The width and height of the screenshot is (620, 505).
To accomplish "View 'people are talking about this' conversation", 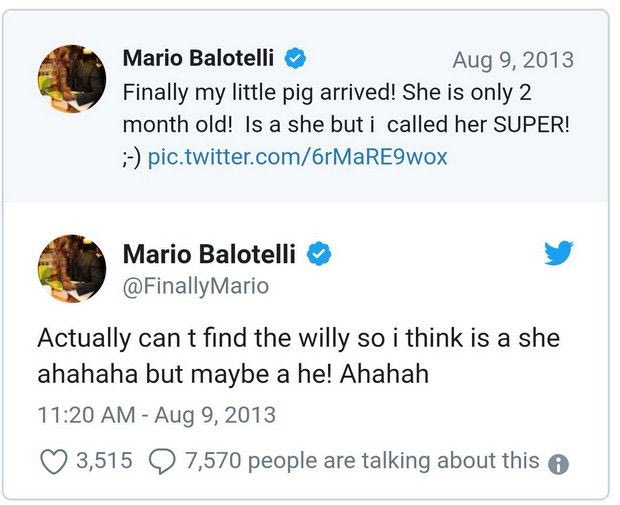I will pyautogui.click(x=393, y=461).
